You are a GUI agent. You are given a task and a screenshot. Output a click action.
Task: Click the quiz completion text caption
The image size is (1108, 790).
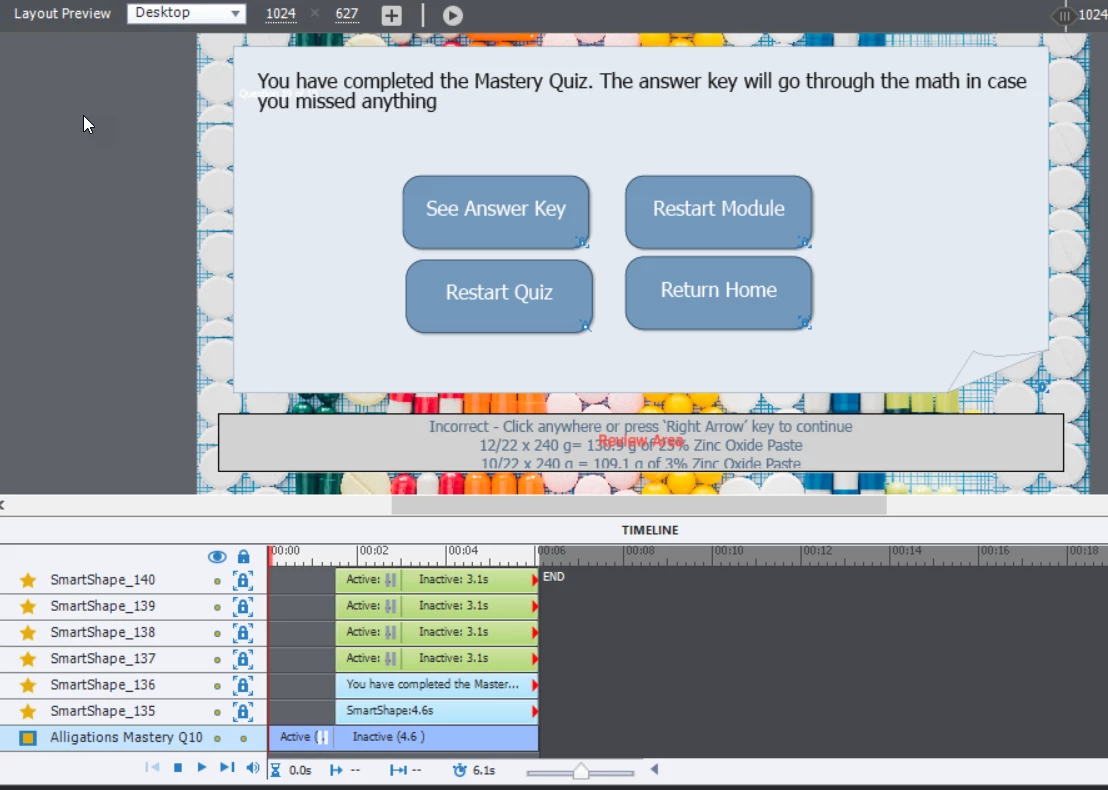coord(642,91)
